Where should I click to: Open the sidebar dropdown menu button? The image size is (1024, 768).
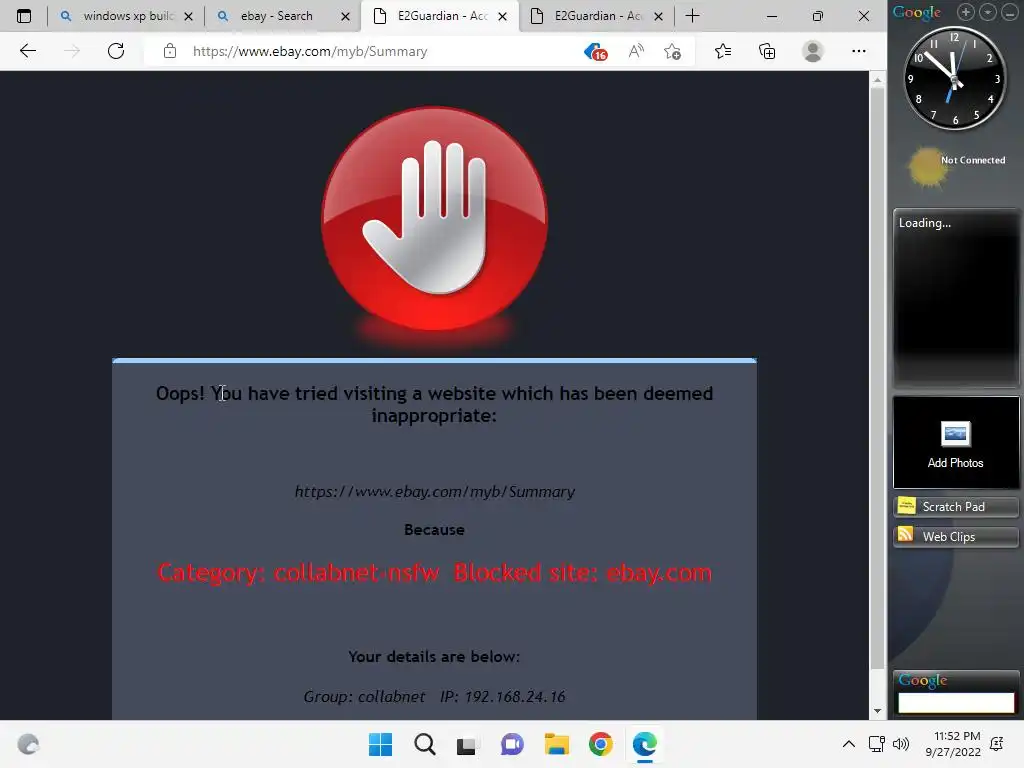point(987,12)
